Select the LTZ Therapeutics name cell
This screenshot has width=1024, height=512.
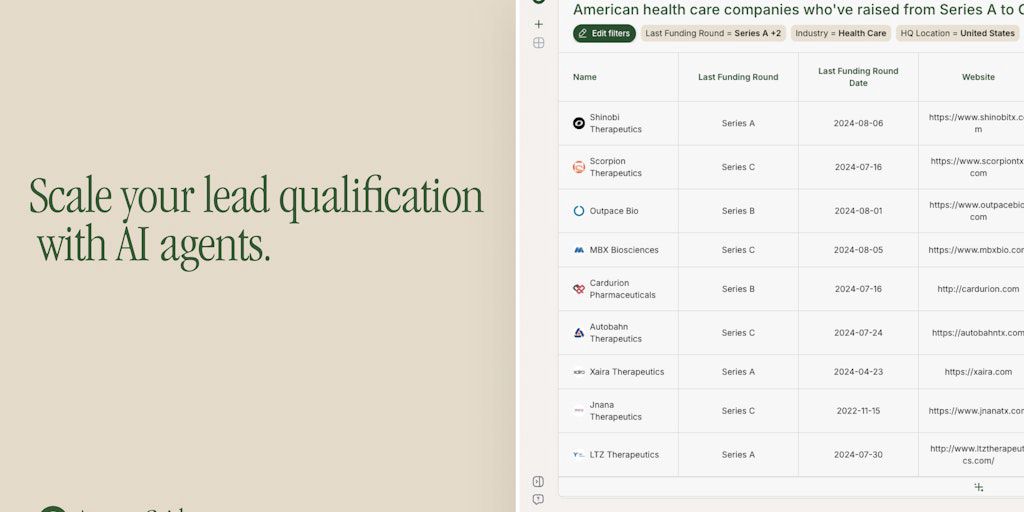click(618, 455)
